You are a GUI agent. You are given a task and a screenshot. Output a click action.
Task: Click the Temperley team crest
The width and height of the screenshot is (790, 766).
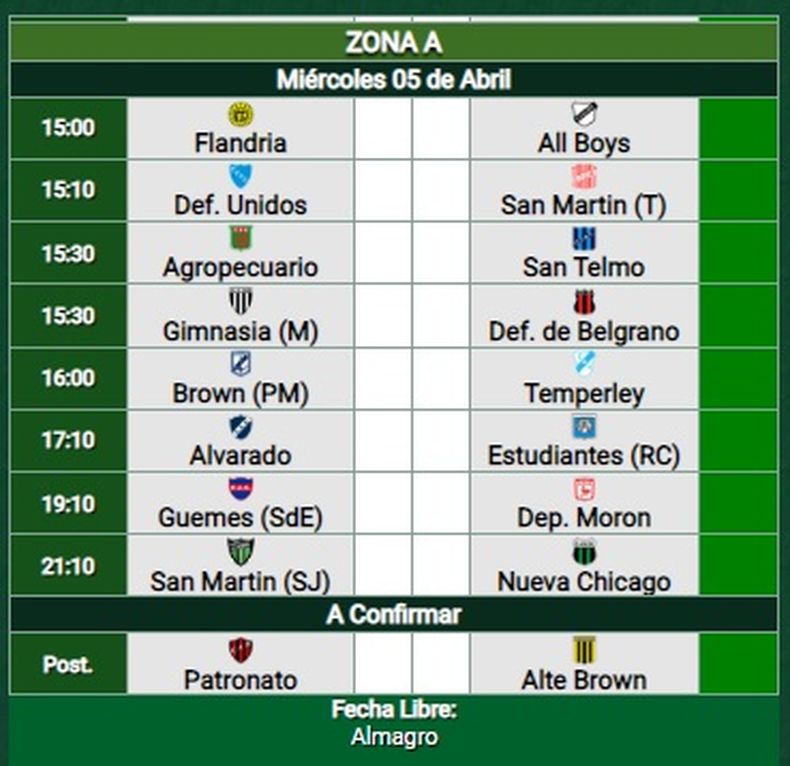584,363
